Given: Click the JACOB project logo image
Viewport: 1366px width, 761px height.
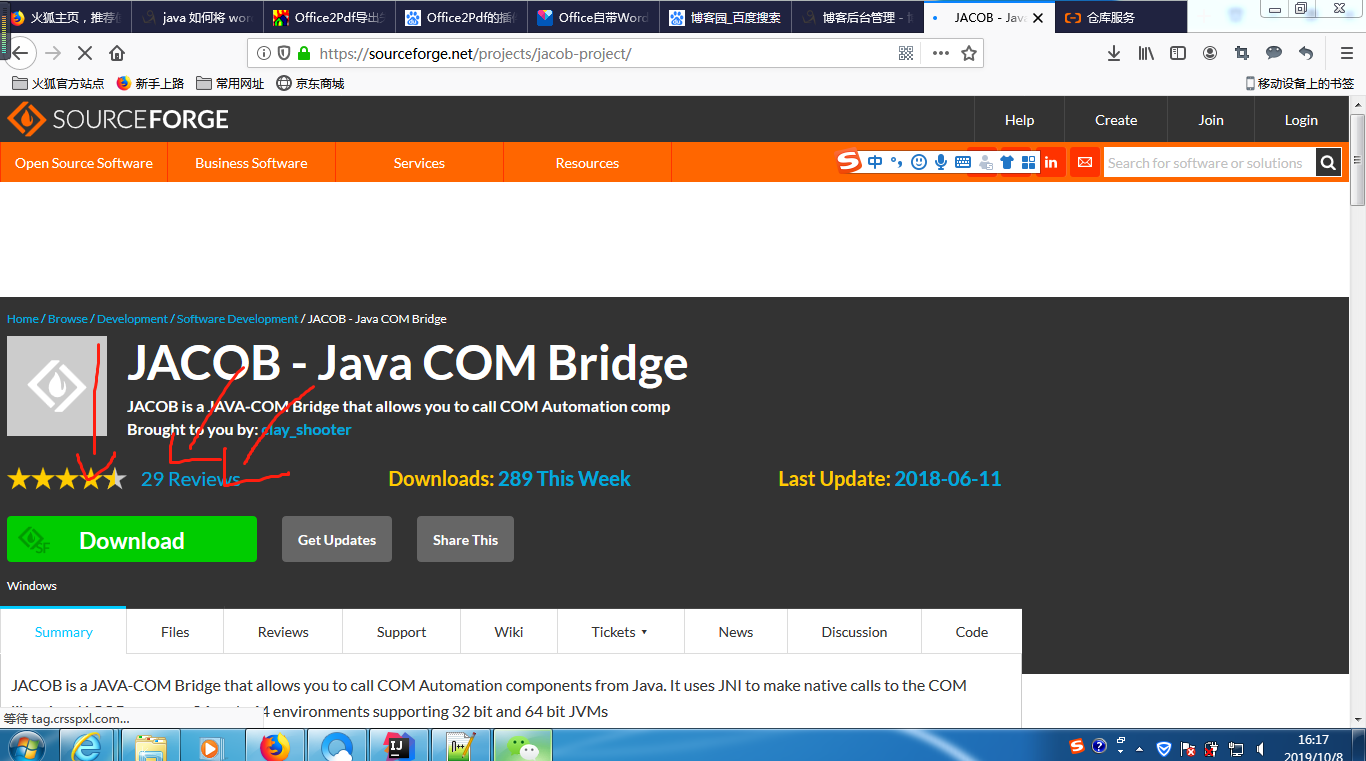Looking at the screenshot, I should point(57,386).
